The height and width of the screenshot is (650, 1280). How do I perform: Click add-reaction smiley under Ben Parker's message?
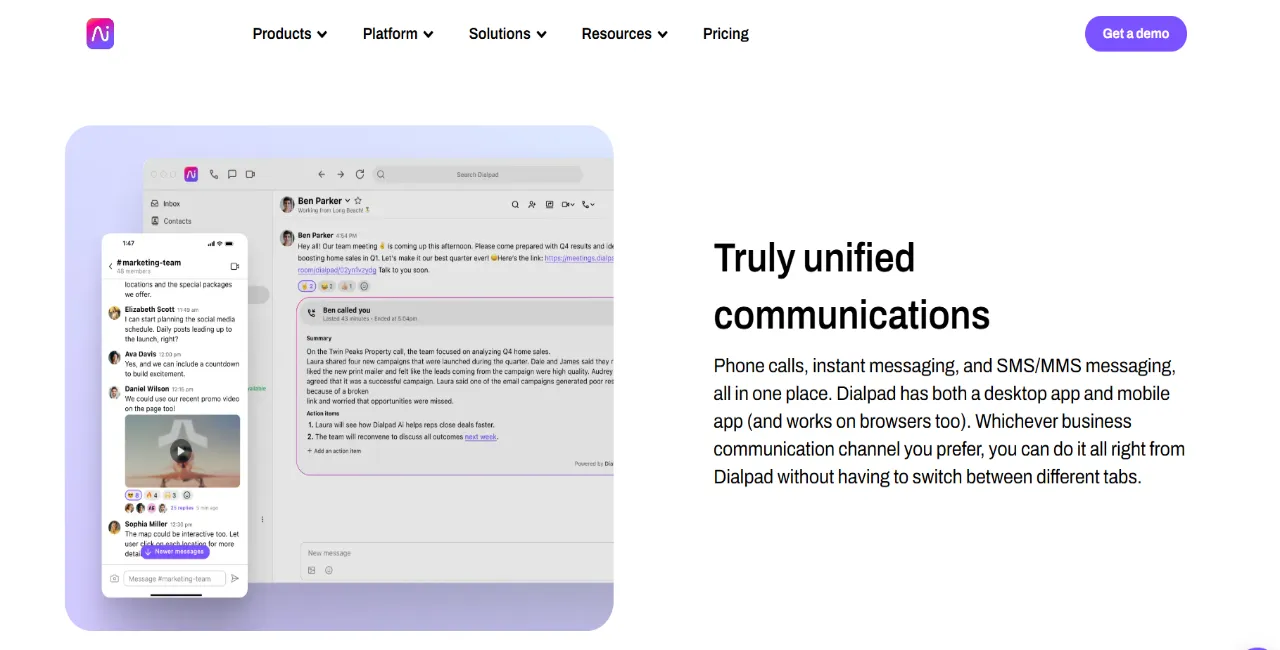pos(364,286)
